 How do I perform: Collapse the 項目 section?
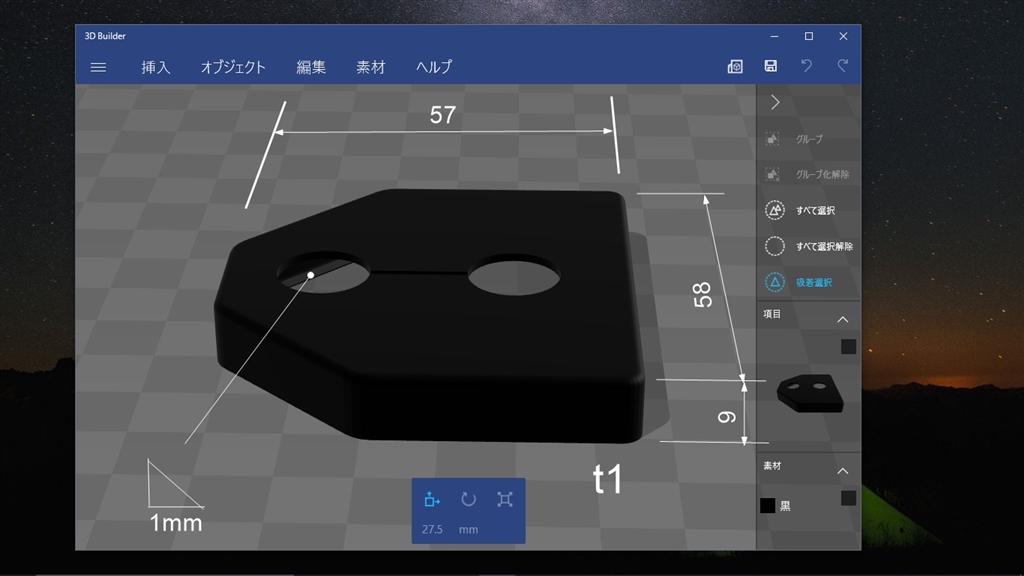coord(842,319)
